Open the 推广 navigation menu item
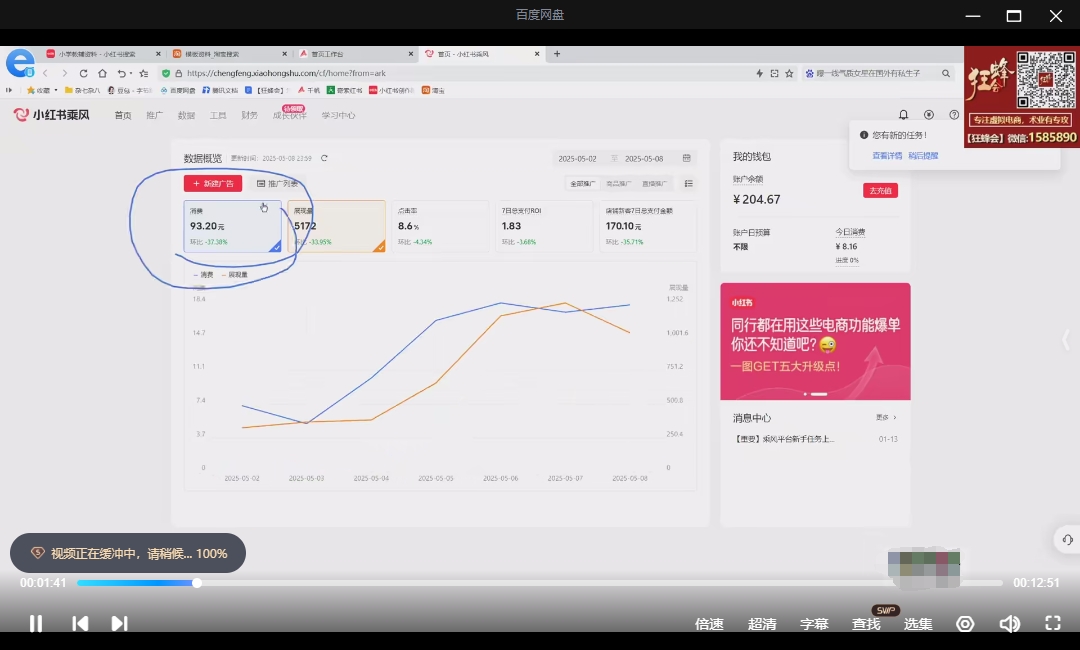 pyautogui.click(x=154, y=116)
